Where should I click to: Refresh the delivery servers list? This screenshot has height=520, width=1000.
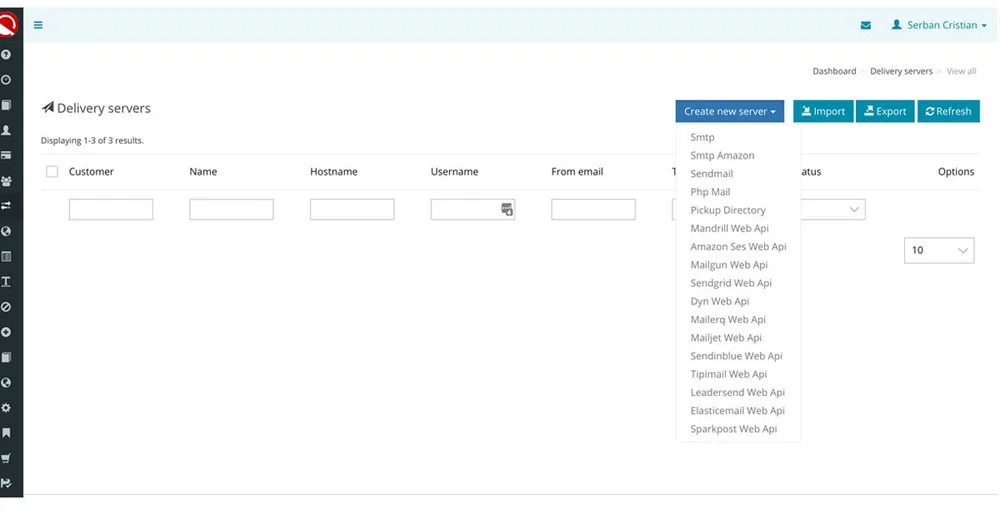point(948,111)
